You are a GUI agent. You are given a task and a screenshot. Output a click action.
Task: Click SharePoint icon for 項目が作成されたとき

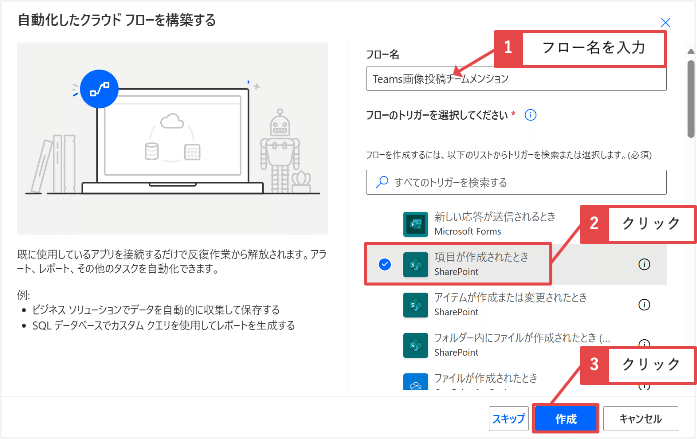[x=415, y=264]
